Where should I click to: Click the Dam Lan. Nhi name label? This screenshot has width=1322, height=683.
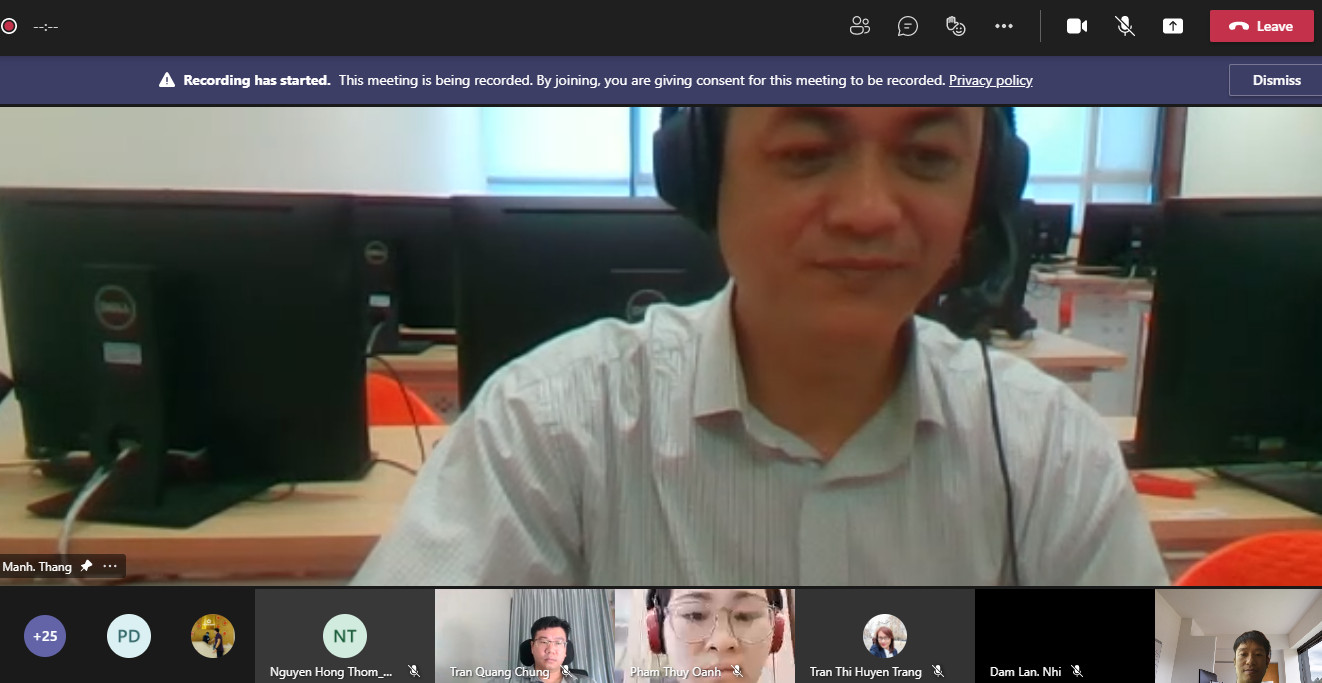point(1025,672)
